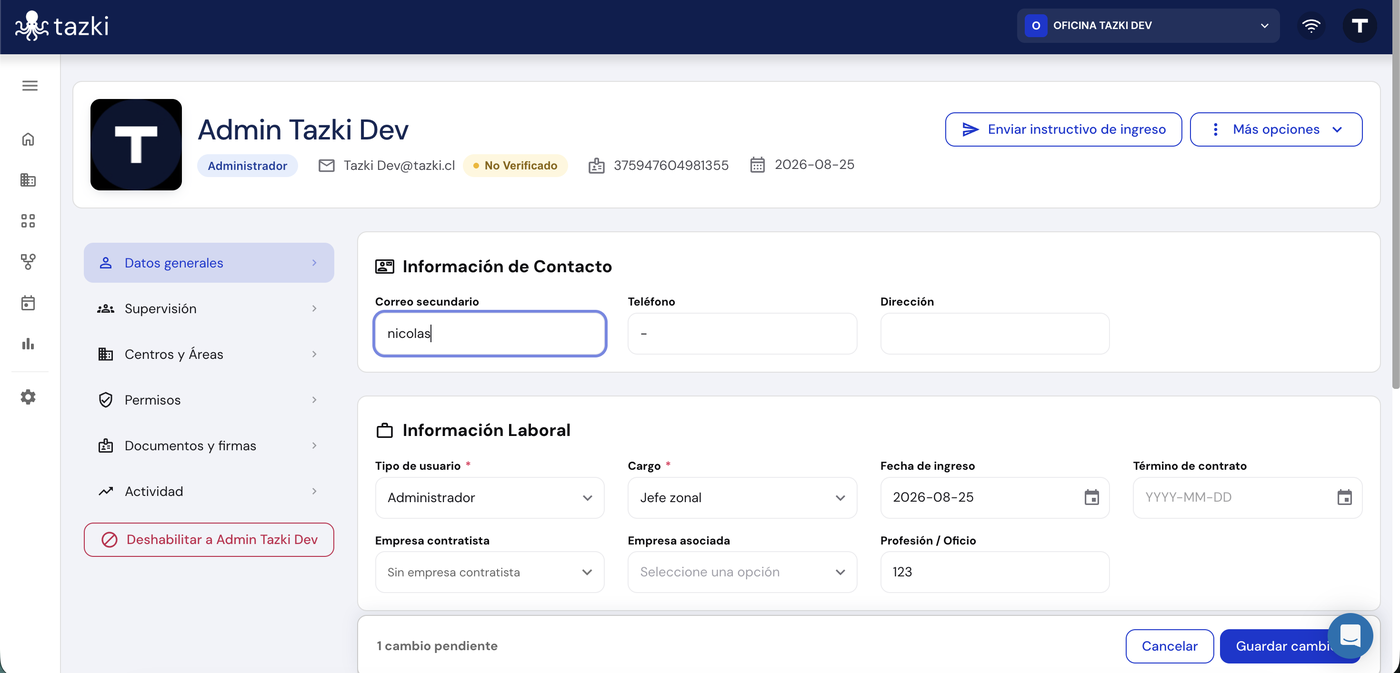Open calendar picker for Fecha de ingreso
The height and width of the screenshot is (673, 1400).
click(1092, 498)
